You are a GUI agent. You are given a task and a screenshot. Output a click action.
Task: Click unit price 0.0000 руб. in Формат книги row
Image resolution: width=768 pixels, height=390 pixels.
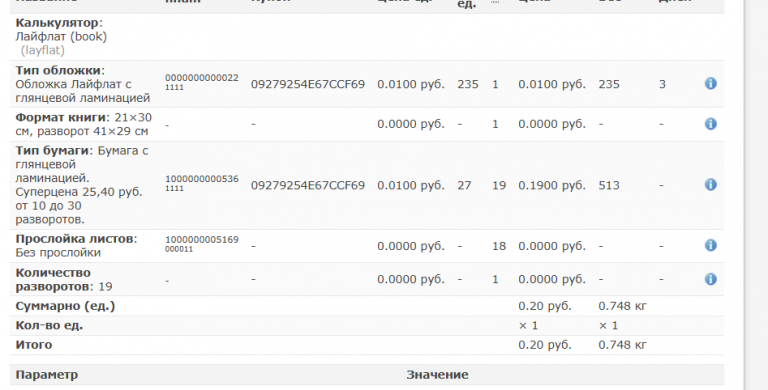411,124
